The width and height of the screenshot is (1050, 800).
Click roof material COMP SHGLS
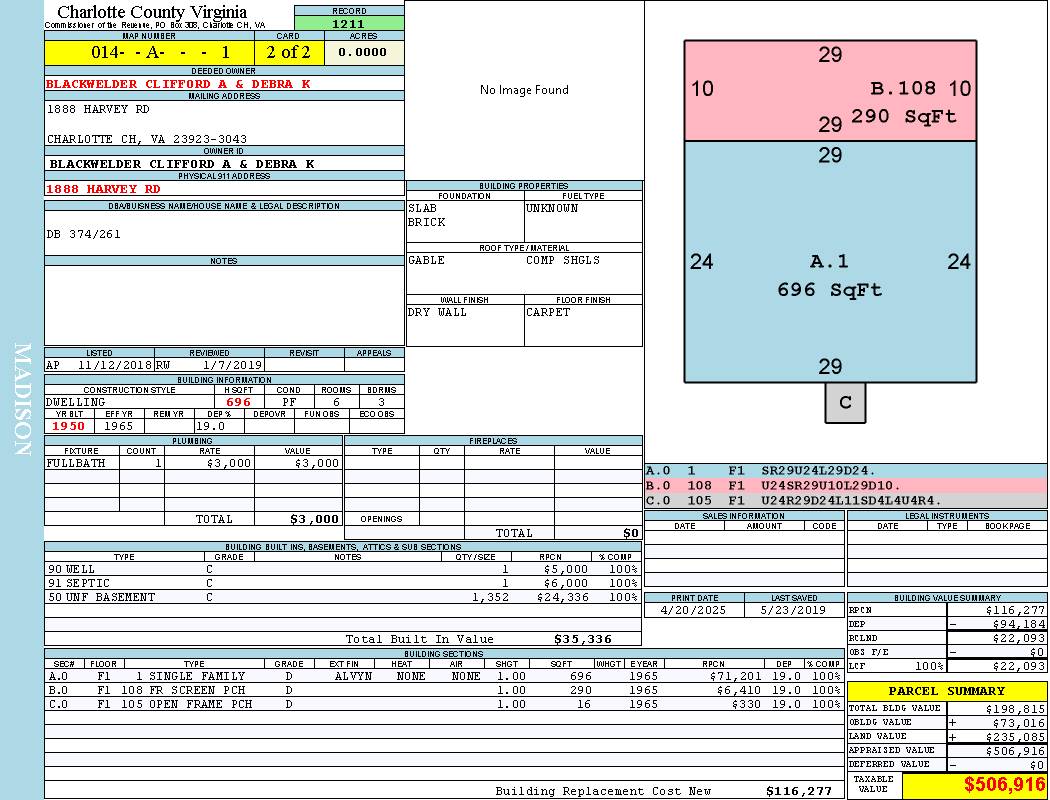[562, 260]
